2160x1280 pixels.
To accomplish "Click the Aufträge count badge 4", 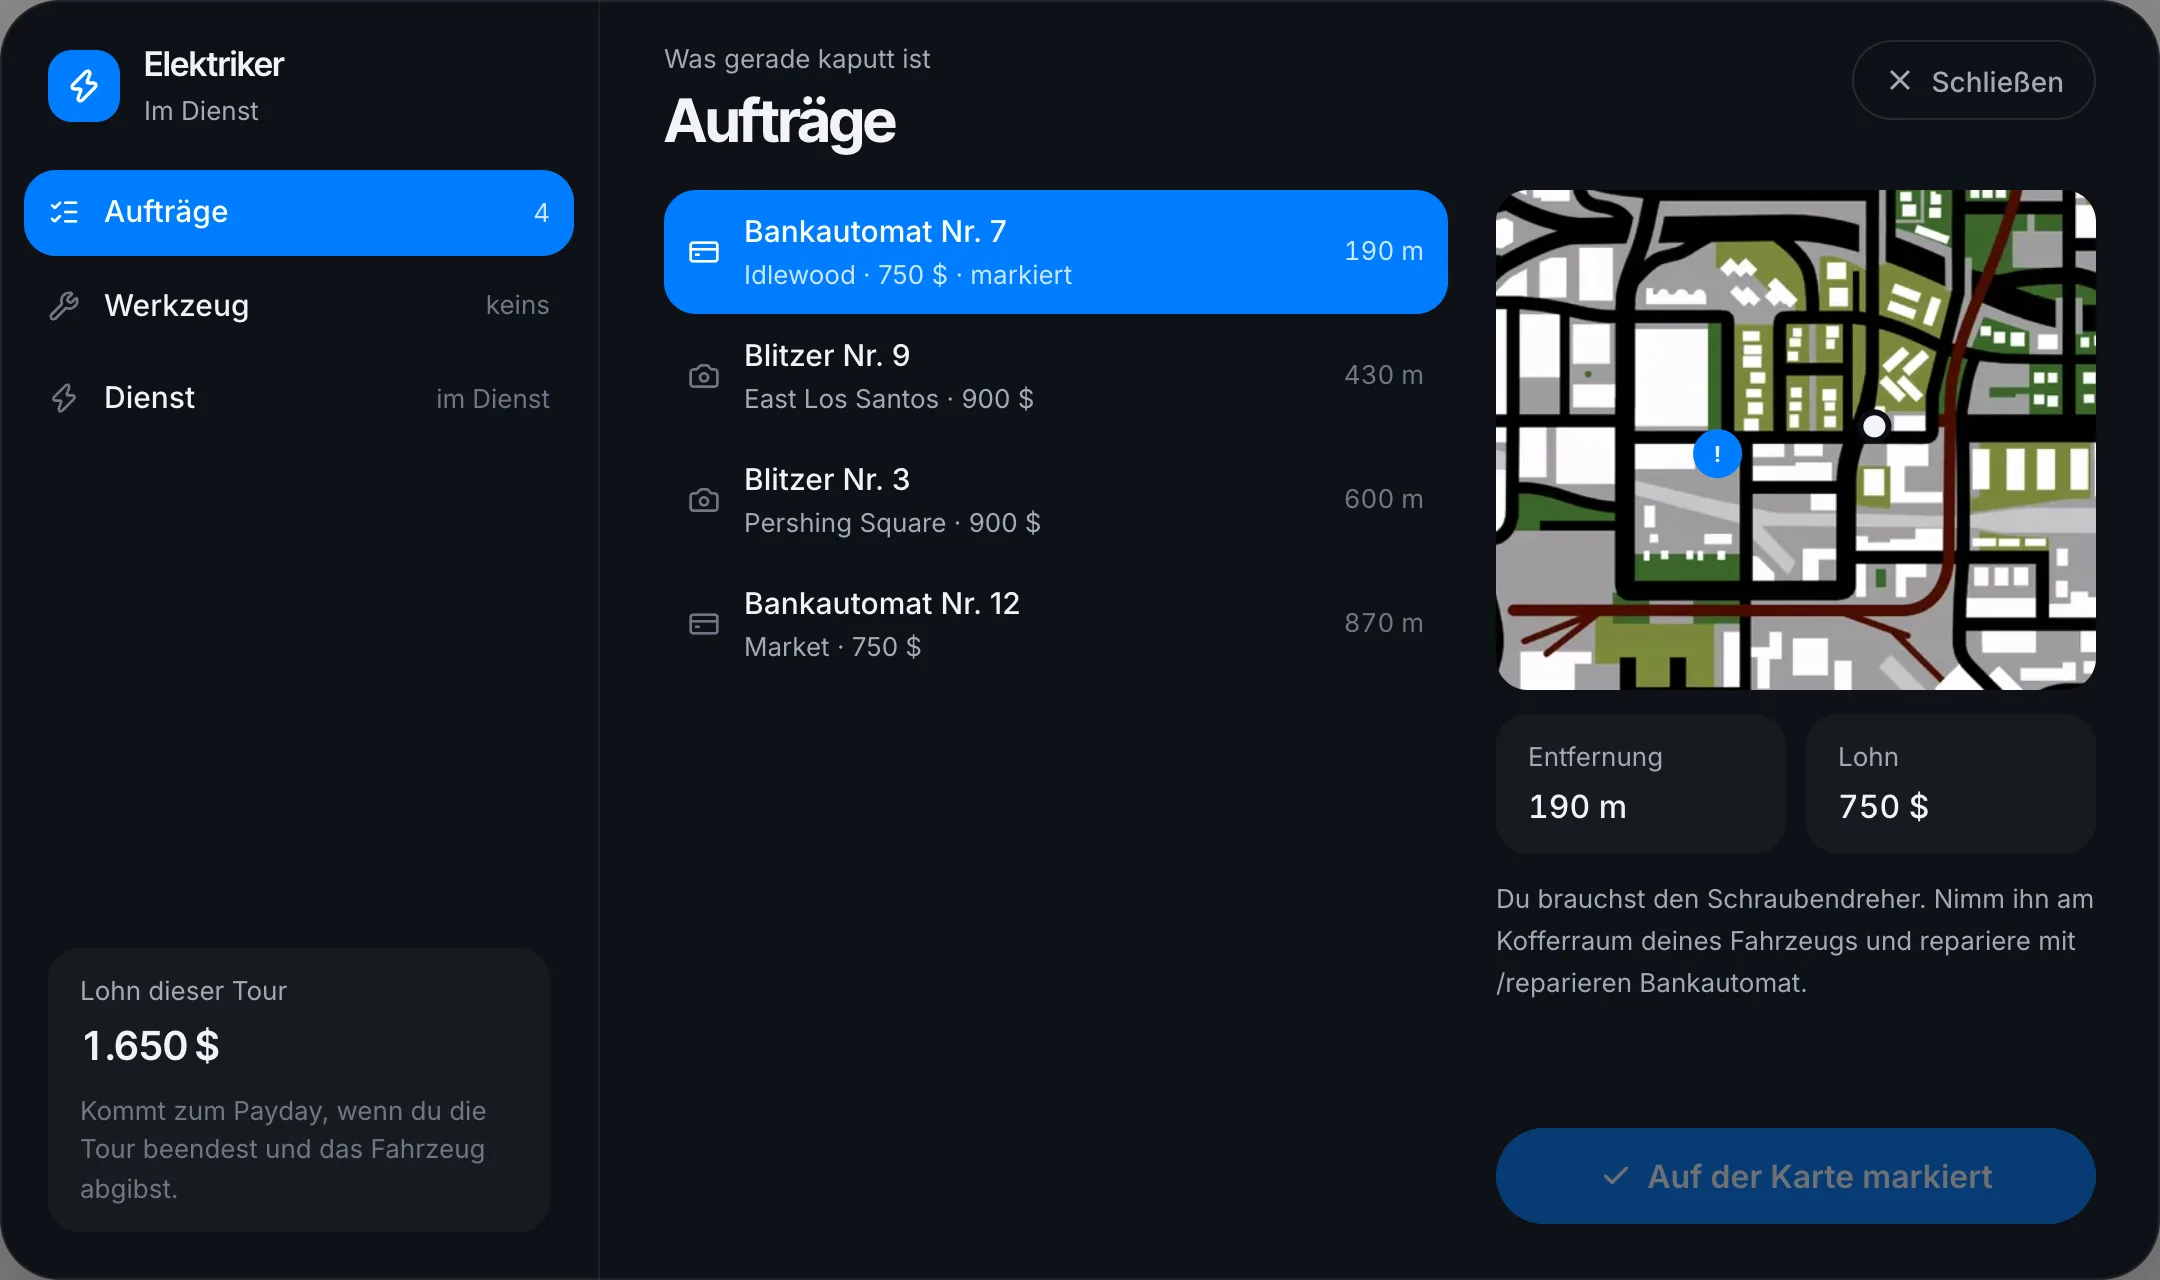I will (x=541, y=212).
